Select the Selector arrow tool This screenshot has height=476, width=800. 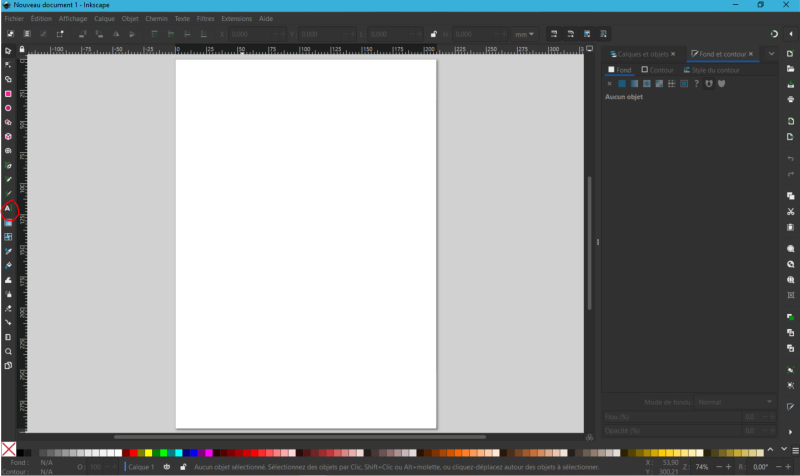[8, 51]
